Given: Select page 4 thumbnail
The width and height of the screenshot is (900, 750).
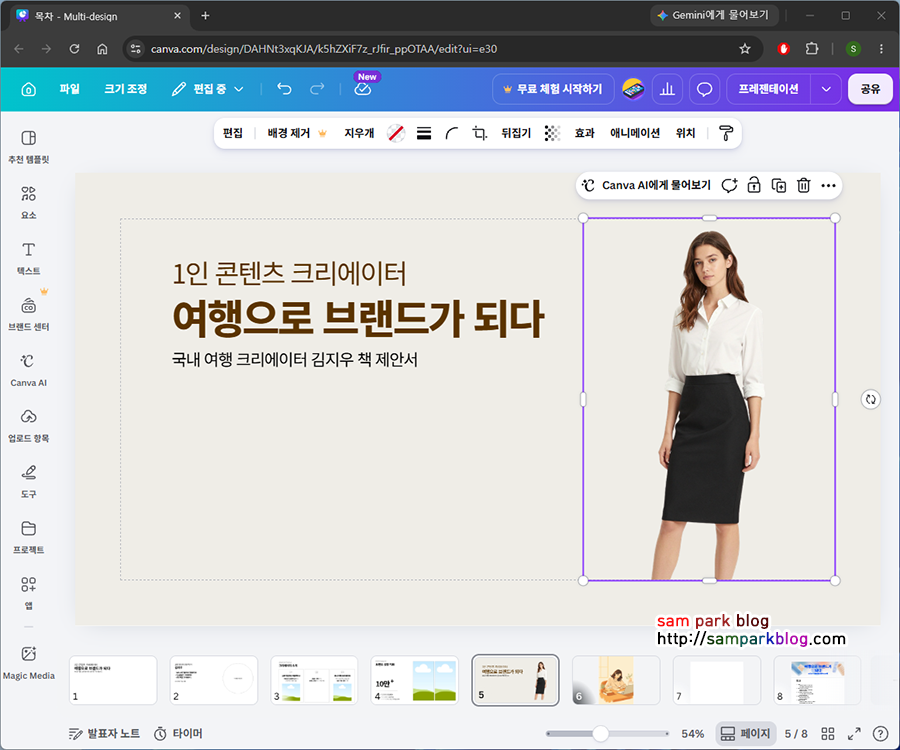Looking at the screenshot, I should coord(415,680).
